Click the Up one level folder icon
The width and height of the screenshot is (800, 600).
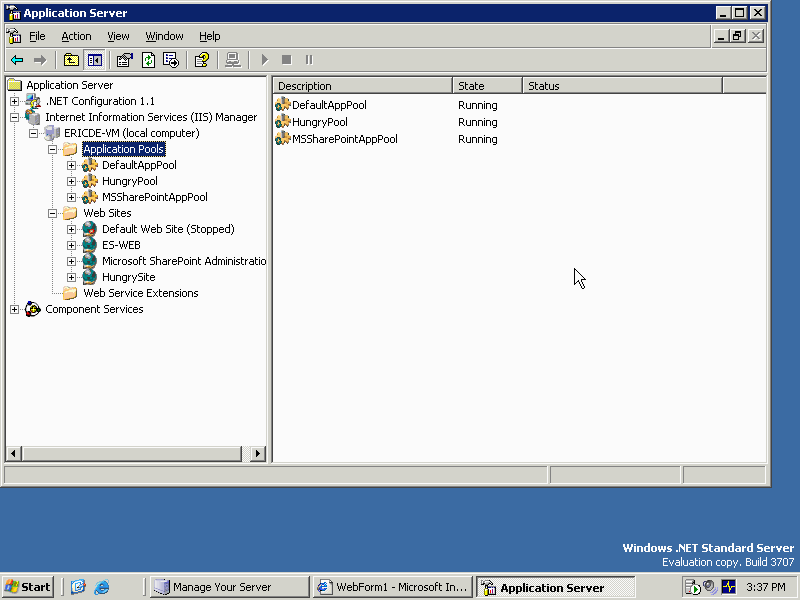coord(71,60)
